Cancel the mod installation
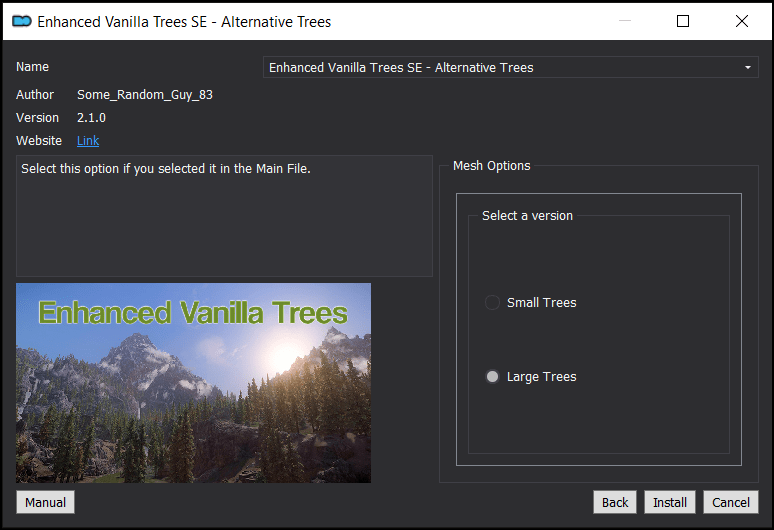The image size is (774, 530). coord(731,502)
